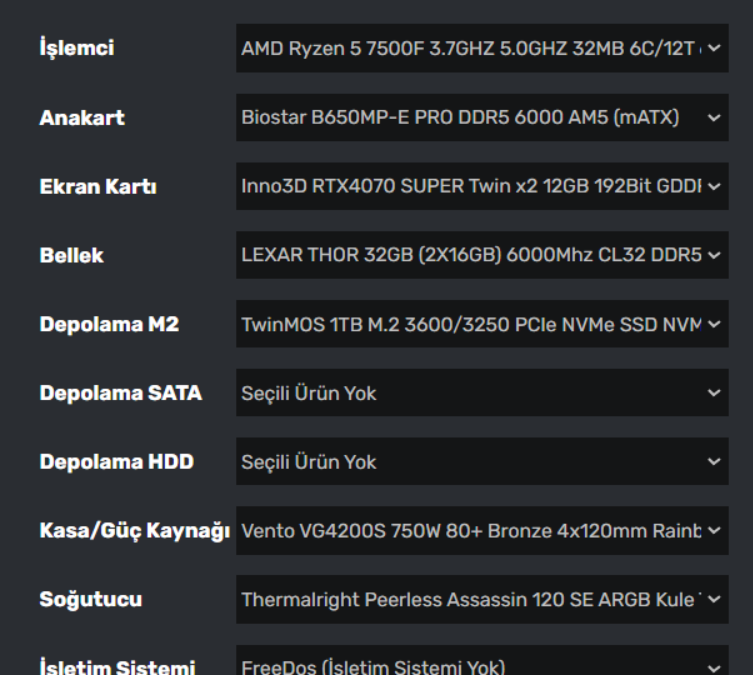This screenshot has height=675, width=753.
Task: Click the chevron arrow on the FreeDos field
Action: 713,666
